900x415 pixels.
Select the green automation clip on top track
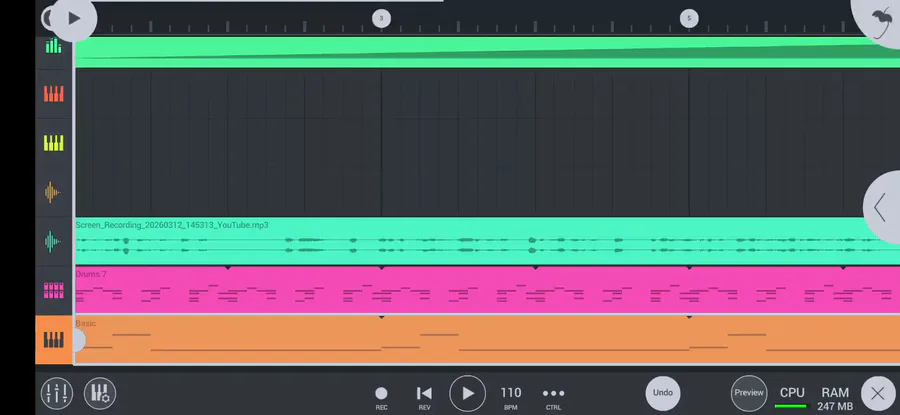[x=487, y=52]
